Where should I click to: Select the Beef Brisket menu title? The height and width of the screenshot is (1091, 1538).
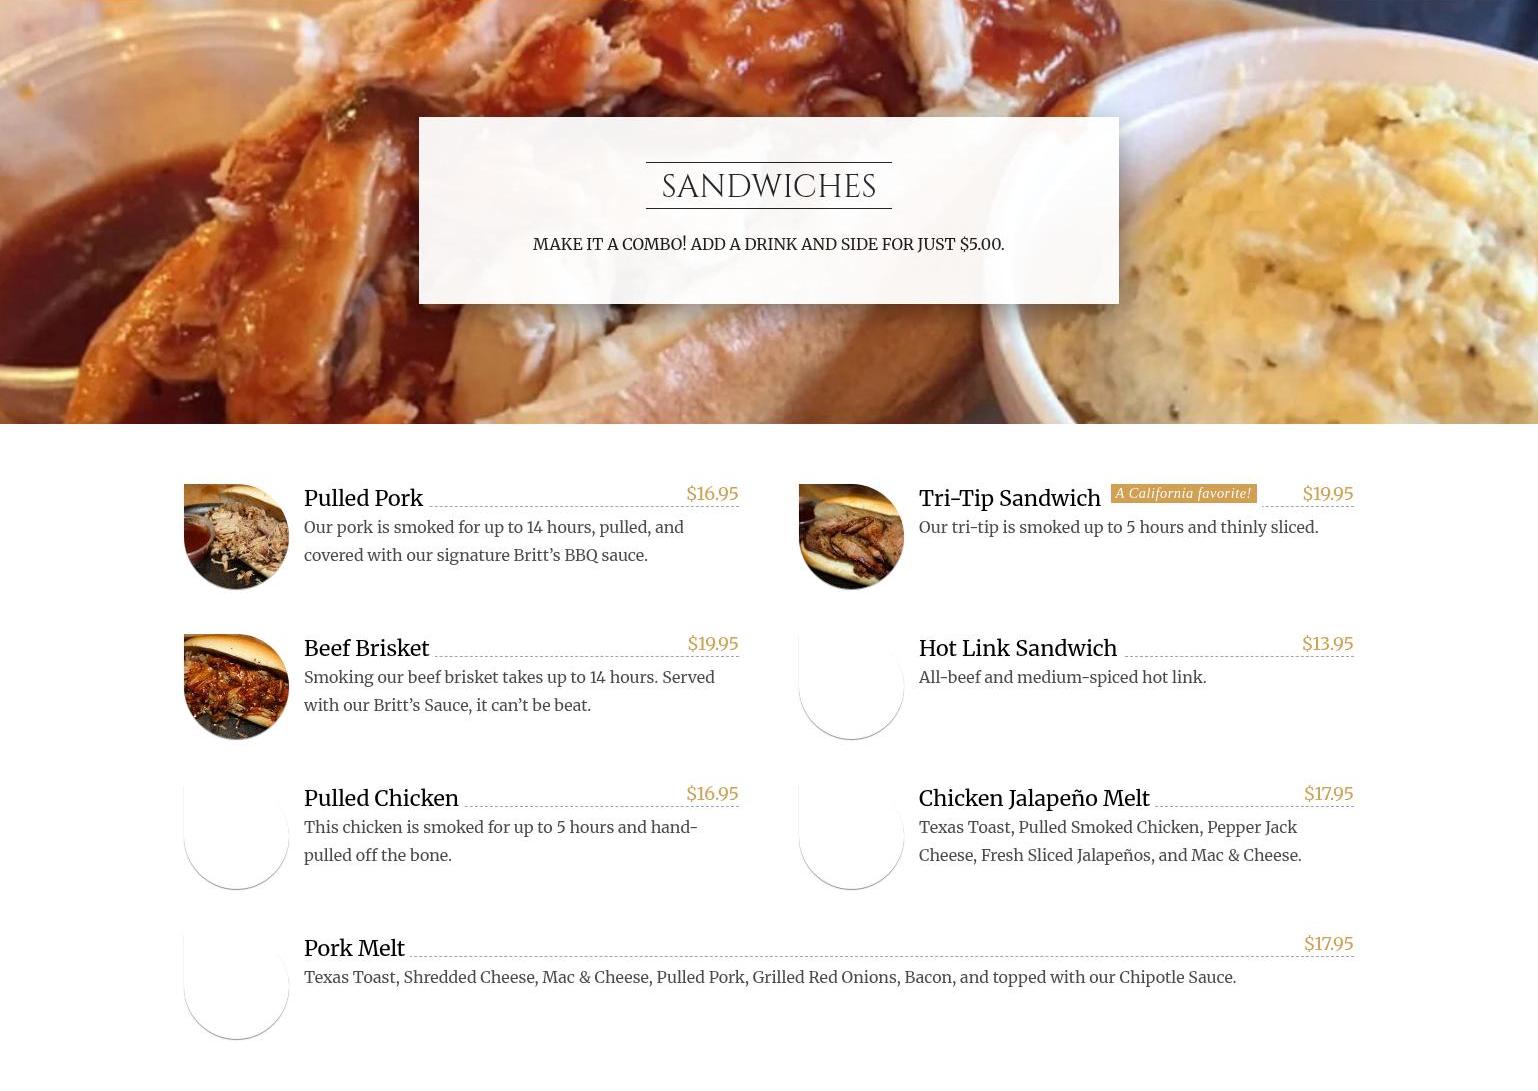pyautogui.click(x=366, y=648)
